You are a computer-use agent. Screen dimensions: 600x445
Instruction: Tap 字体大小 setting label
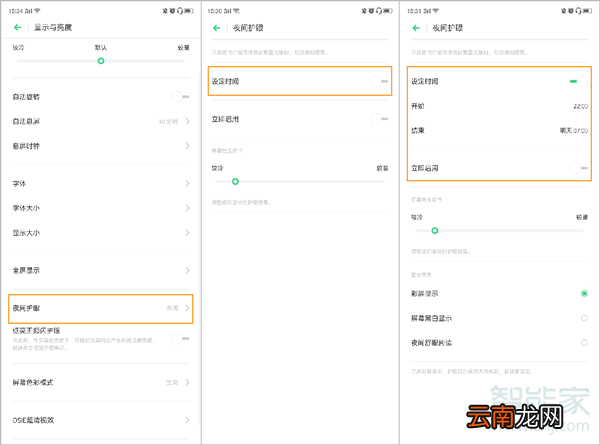pos(26,208)
